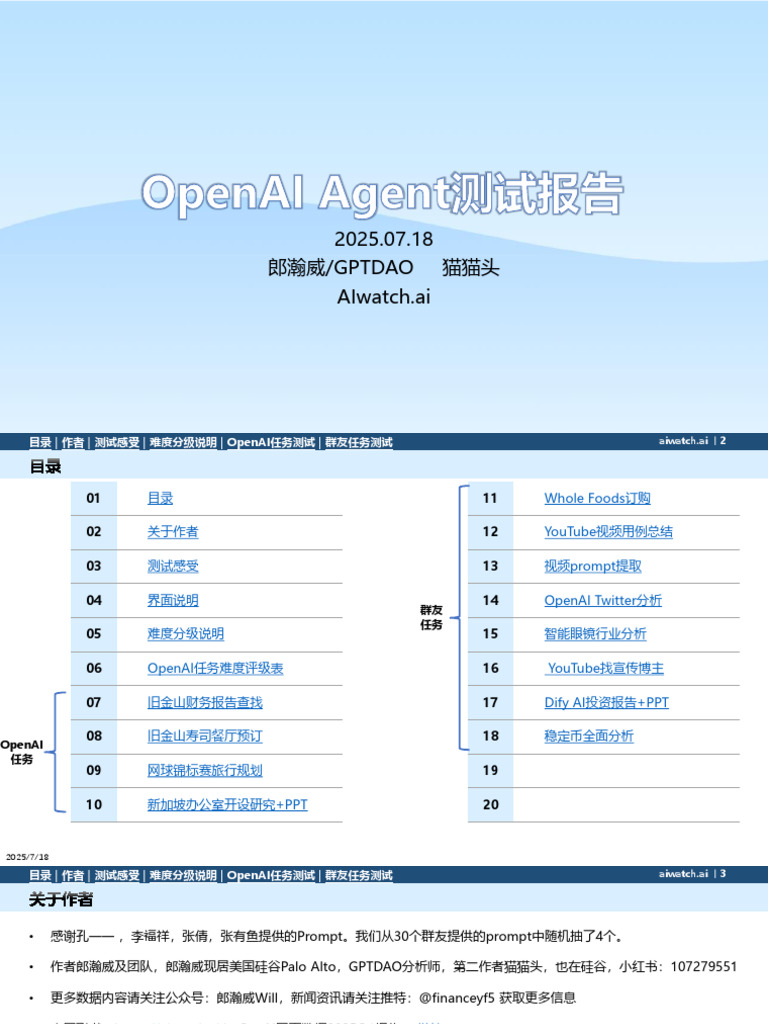This screenshot has width=768, height=1024.
Task: Click author text 郎瀚威/GPTDAO
Action: 340,267
